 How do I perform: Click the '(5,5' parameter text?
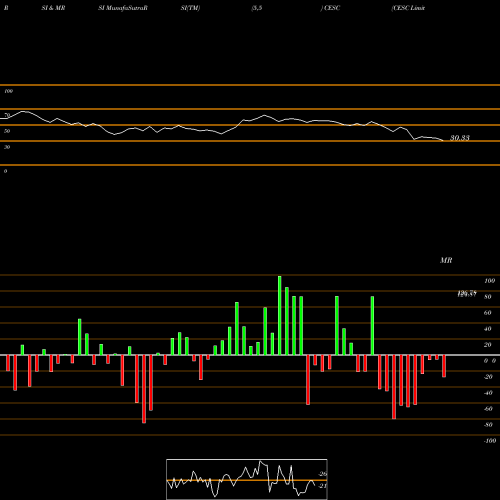point(257,8)
